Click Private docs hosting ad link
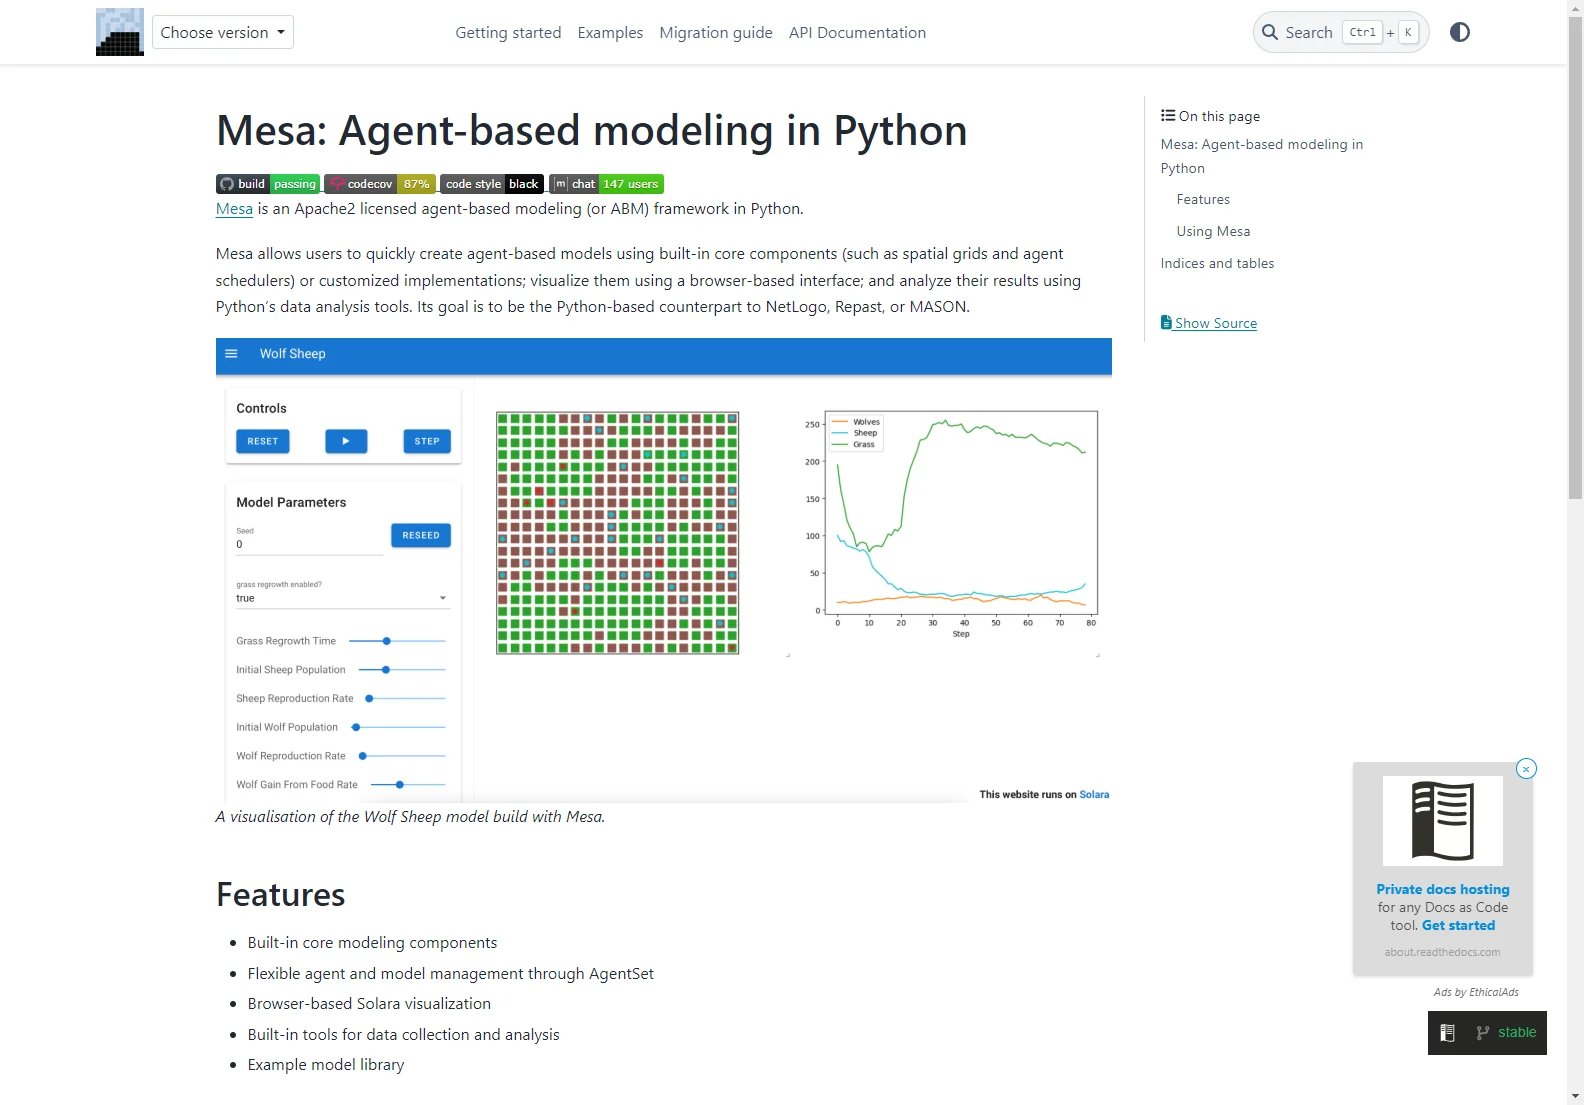 [x=1443, y=889]
